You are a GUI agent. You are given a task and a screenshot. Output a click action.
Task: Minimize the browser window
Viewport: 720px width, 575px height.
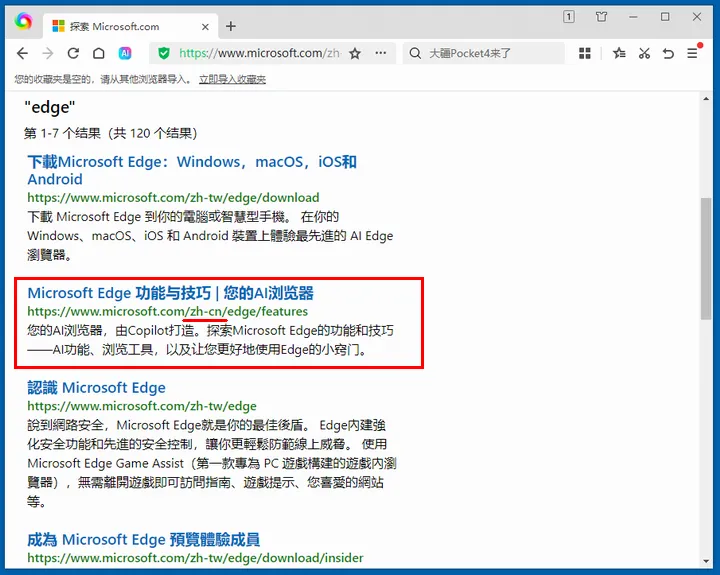point(633,17)
